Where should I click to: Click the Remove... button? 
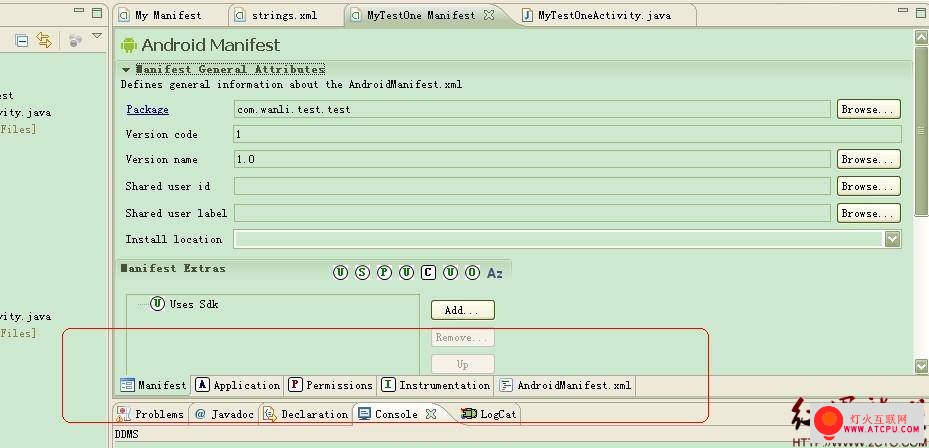click(462, 337)
